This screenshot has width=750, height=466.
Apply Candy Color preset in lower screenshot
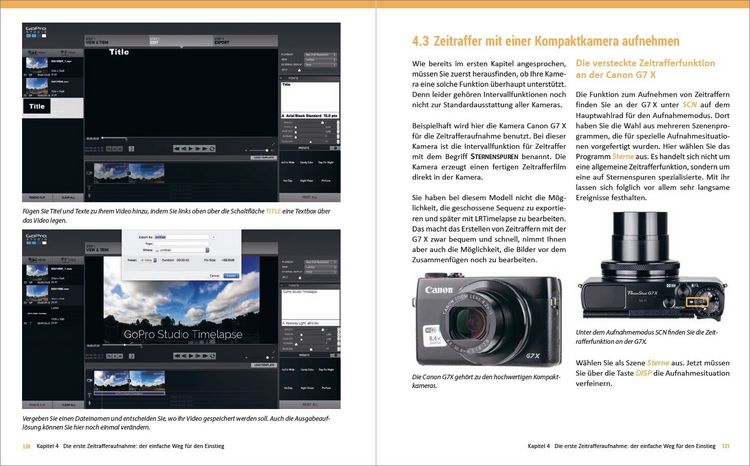coord(307,369)
